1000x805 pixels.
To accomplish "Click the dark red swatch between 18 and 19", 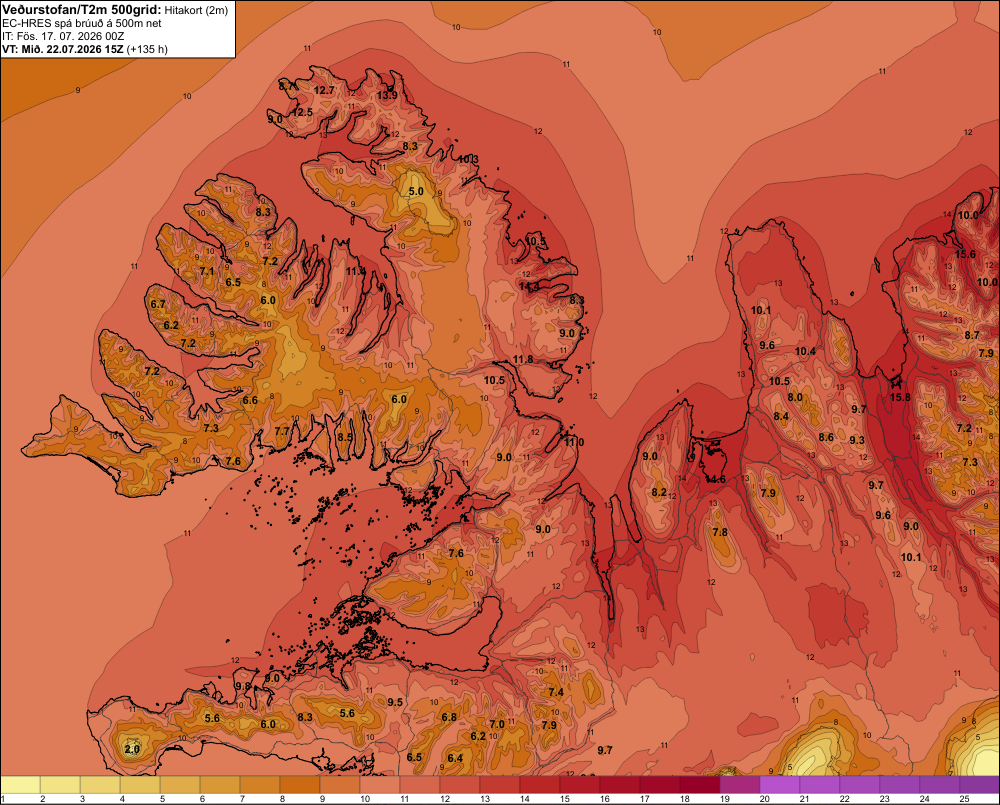I will click(700, 785).
